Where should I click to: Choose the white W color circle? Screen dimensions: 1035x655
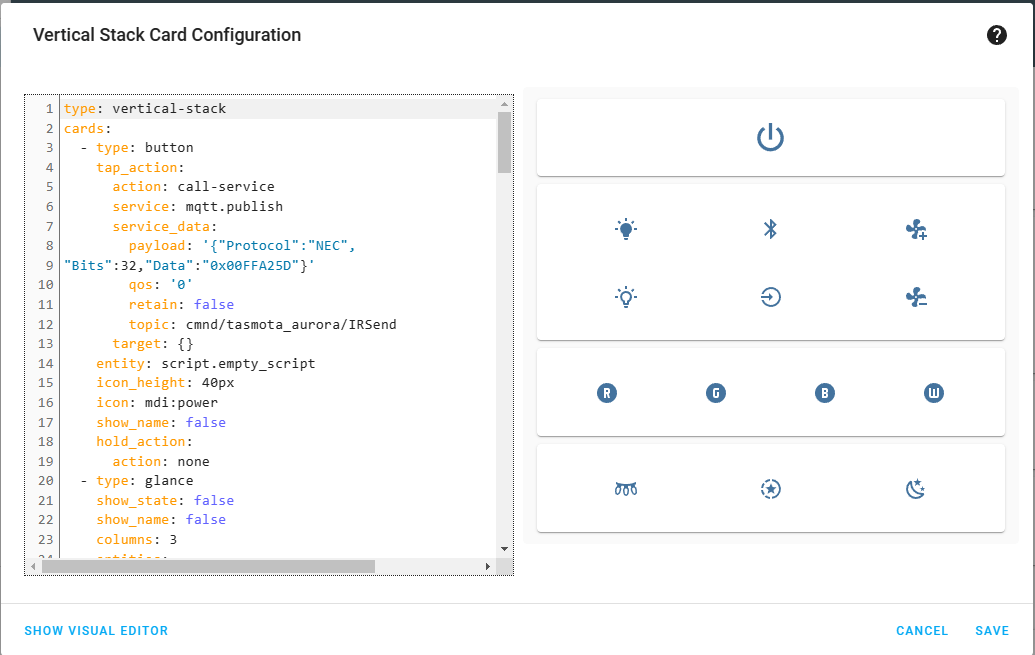[x=934, y=393]
